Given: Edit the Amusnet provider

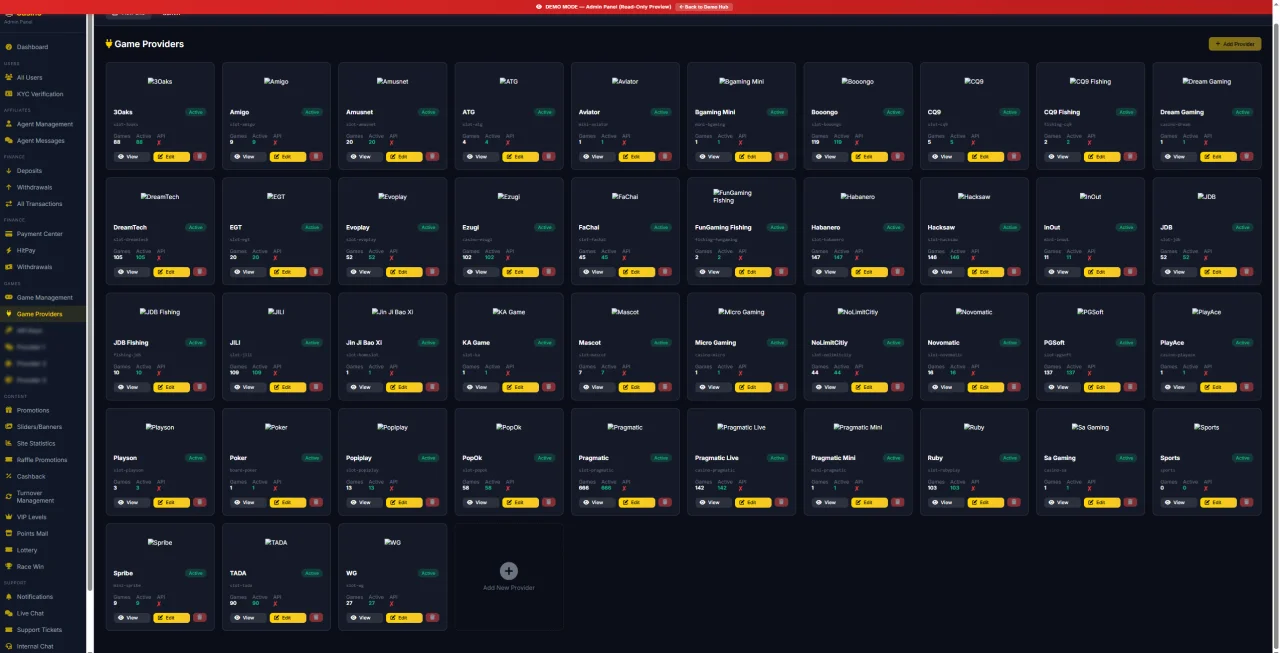Looking at the screenshot, I should pos(404,156).
